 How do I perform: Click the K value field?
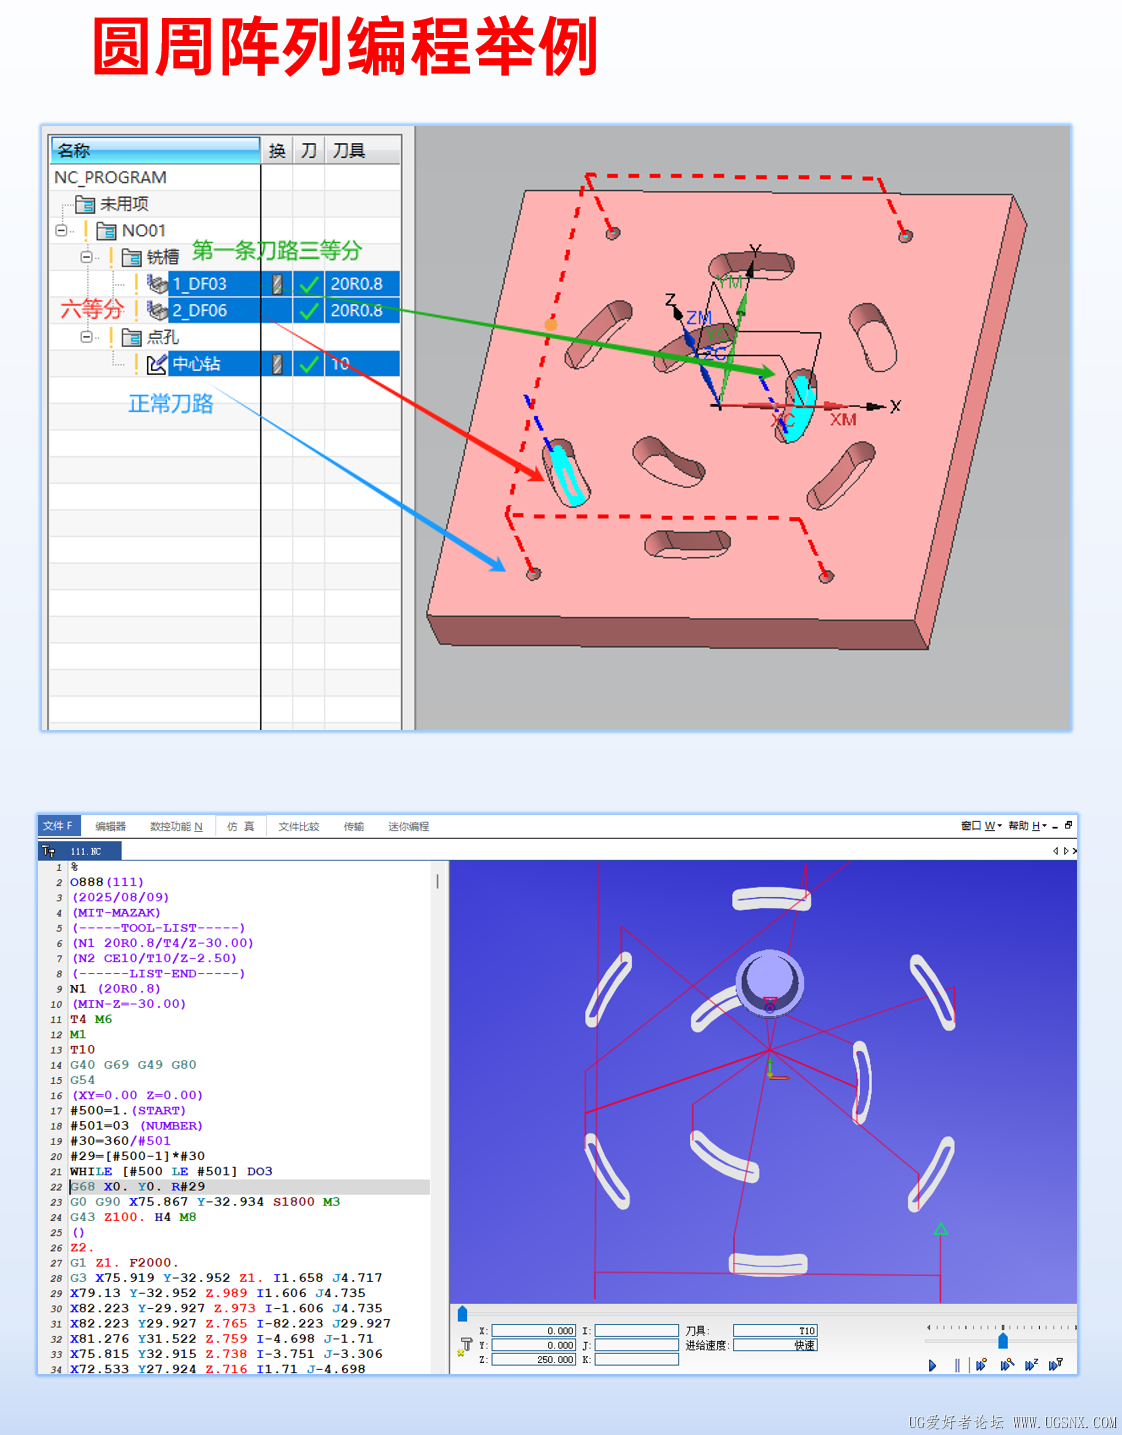(x=637, y=1359)
